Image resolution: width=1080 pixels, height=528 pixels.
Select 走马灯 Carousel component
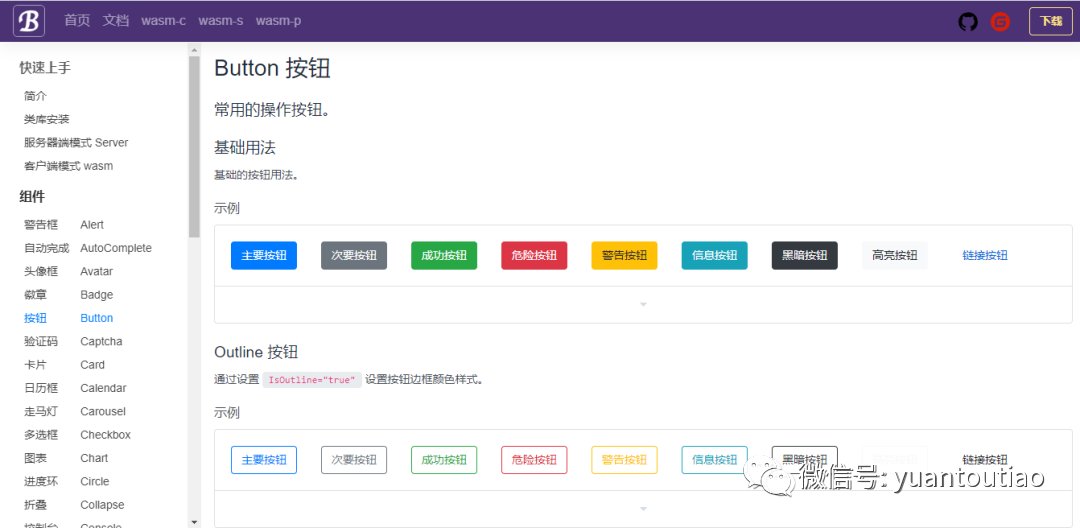pos(75,412)
